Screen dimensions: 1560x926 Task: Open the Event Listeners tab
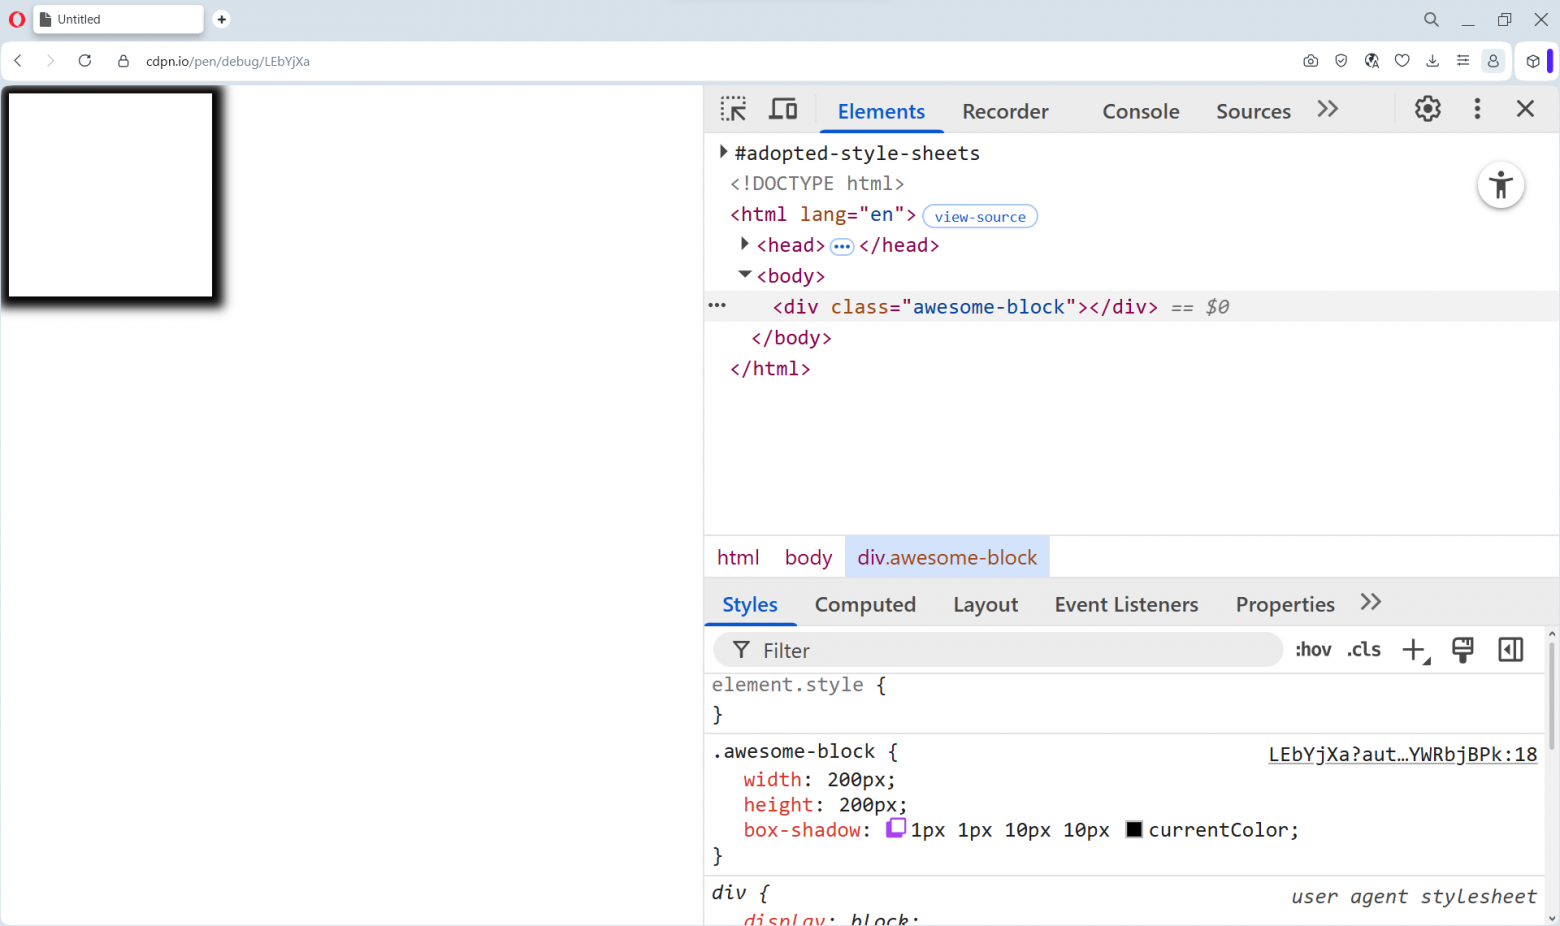point(1126,604)
